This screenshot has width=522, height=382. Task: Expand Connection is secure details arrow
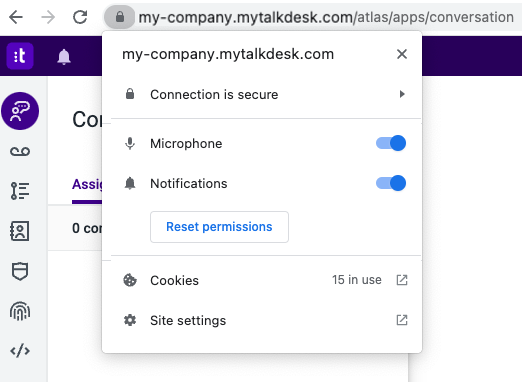pyautogui.click(x=402, y=94)
